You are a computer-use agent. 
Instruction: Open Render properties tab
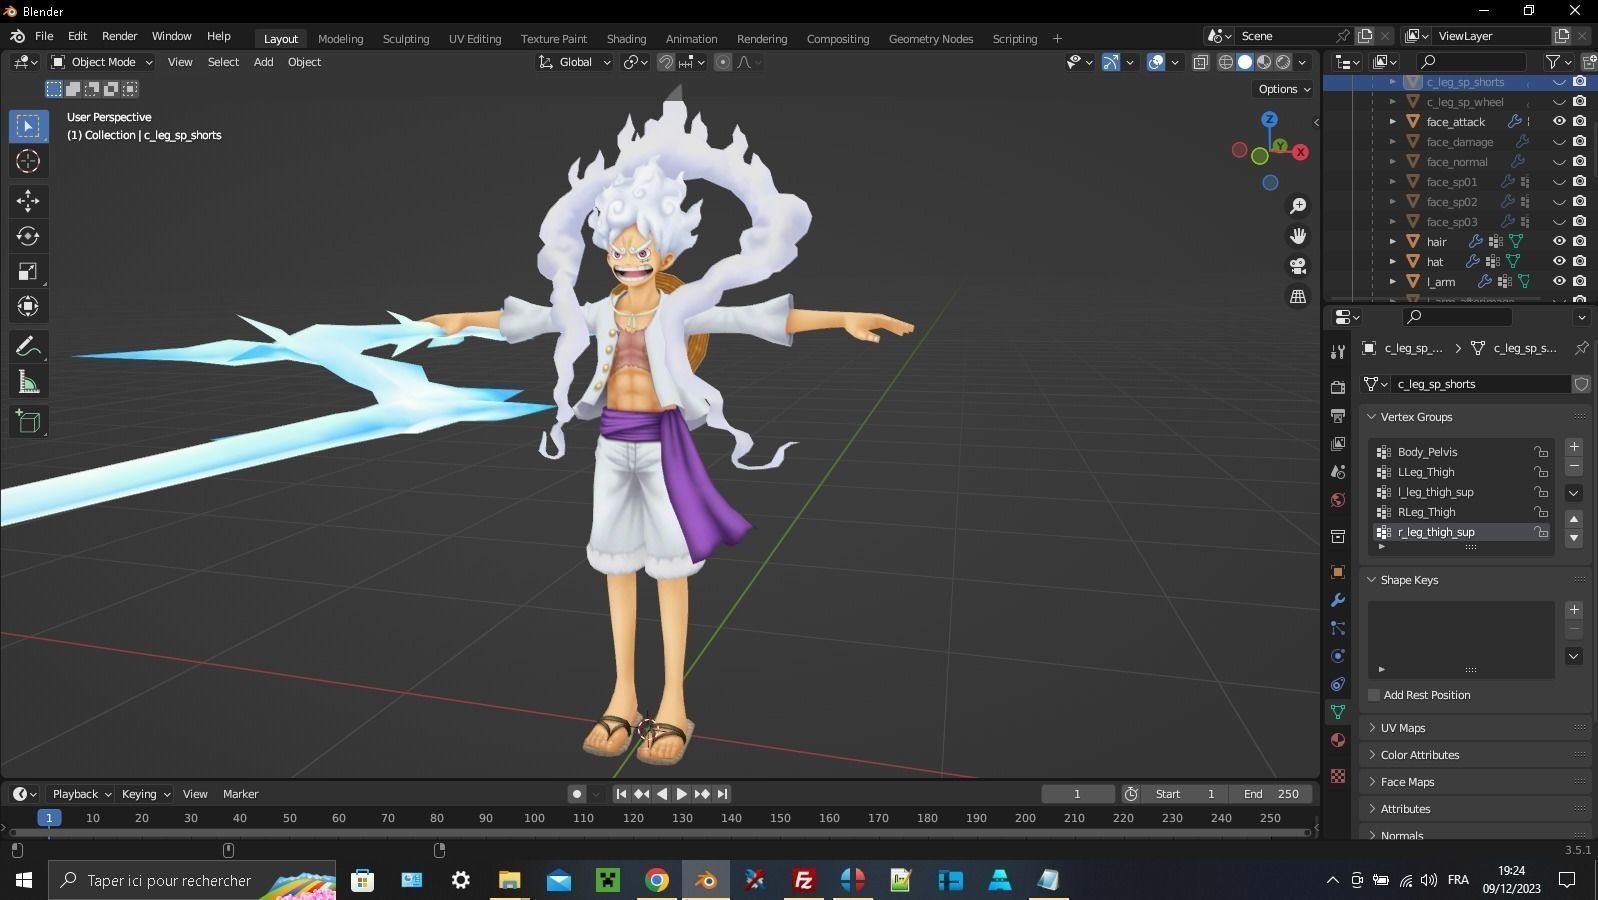(1338, 387)
